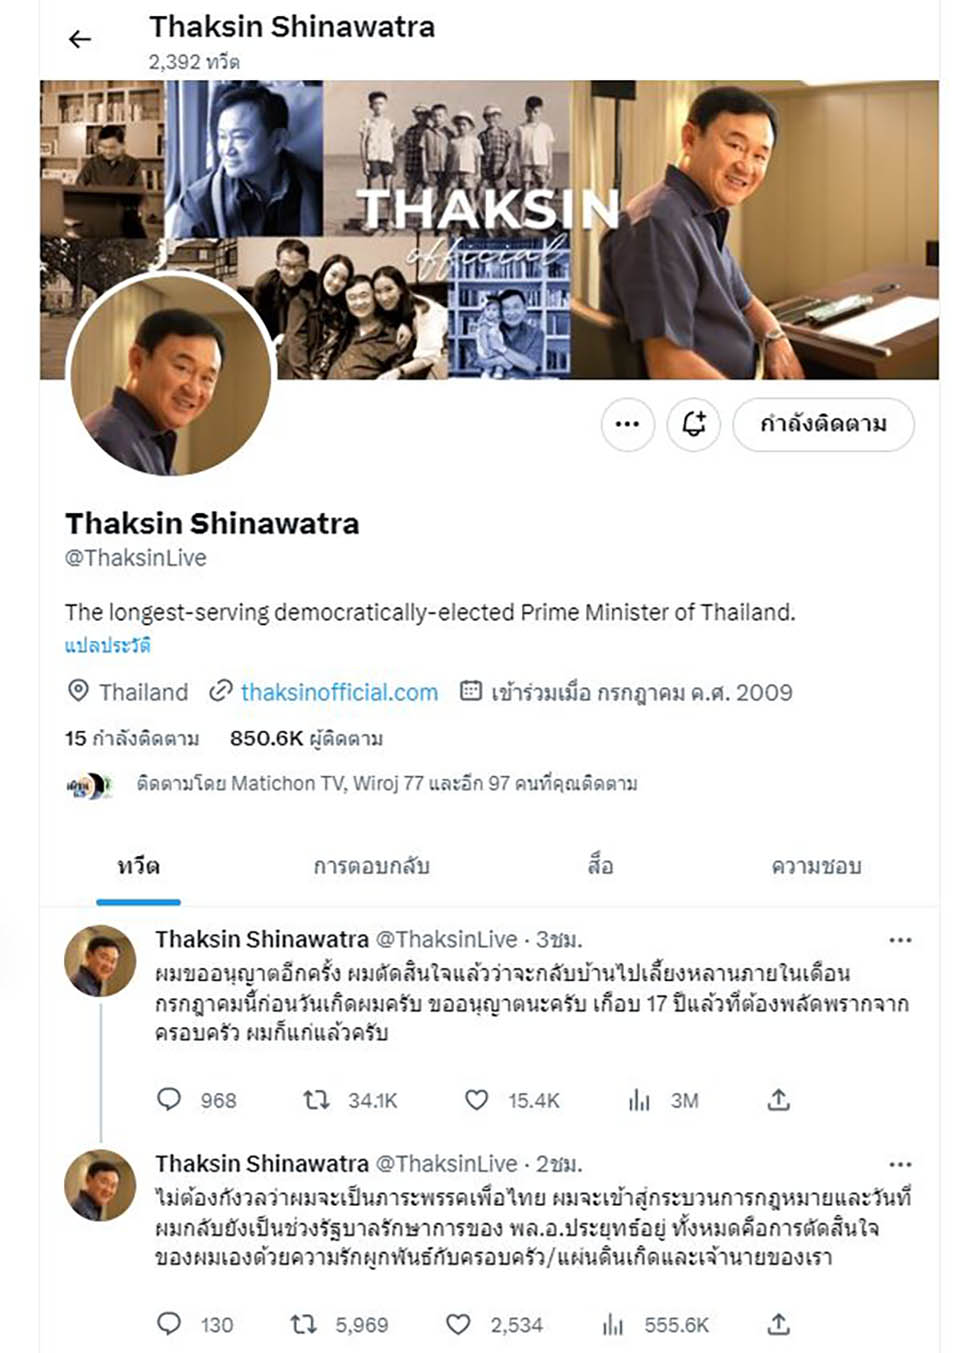Open more options on the first tweet
960x1353 pixels.
(900, 940)
